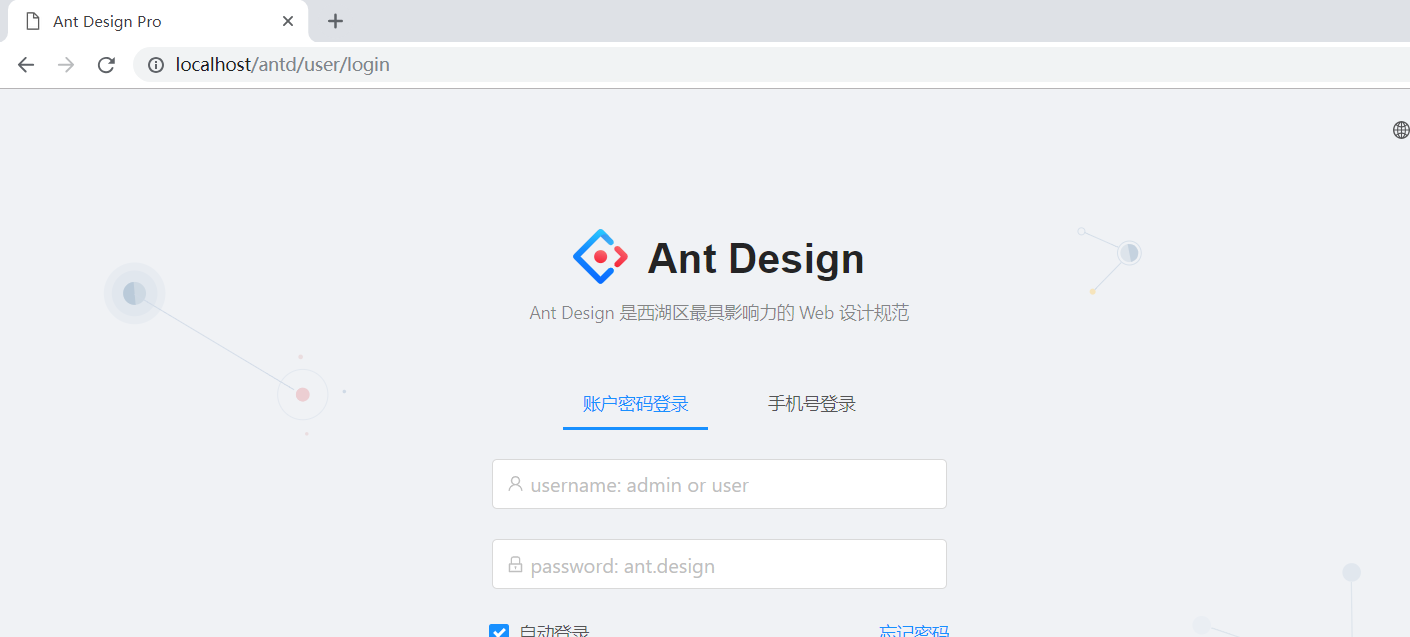
Task: Click the password input field
Action: pyautogui.click(x=719, y=564)
